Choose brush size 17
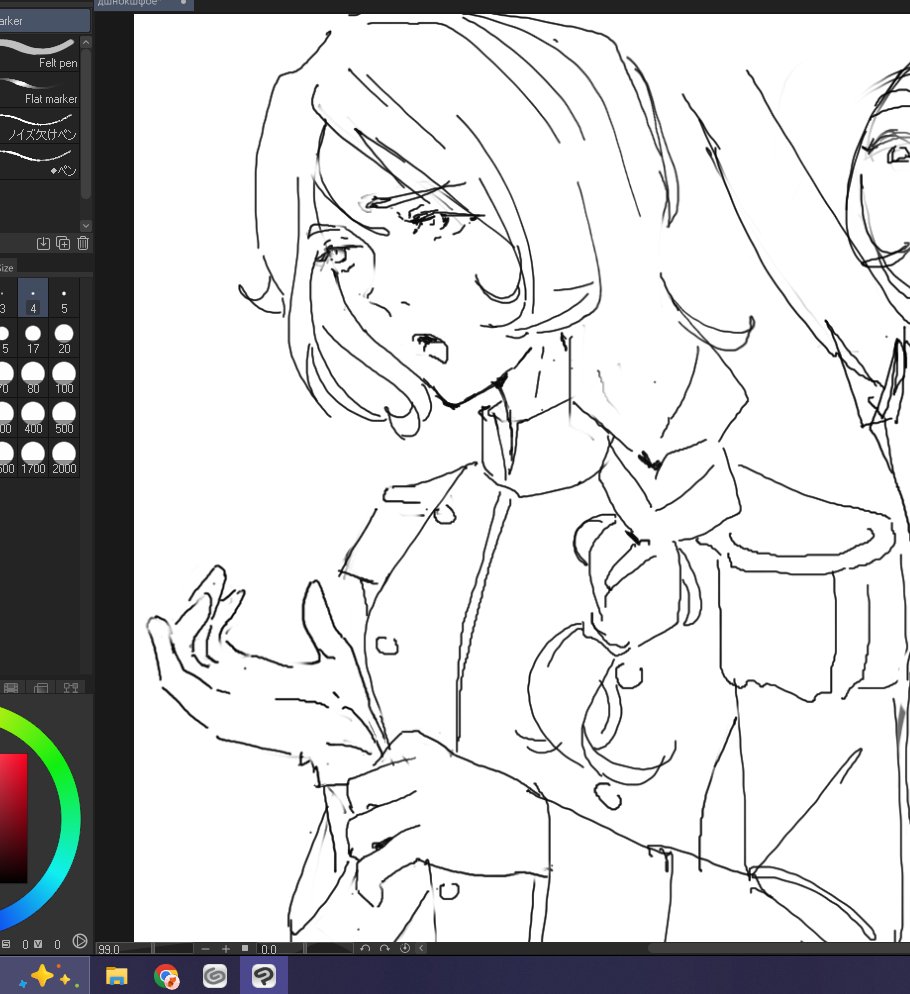The width and height of the screenshot is (910, 994). point(33,339)
